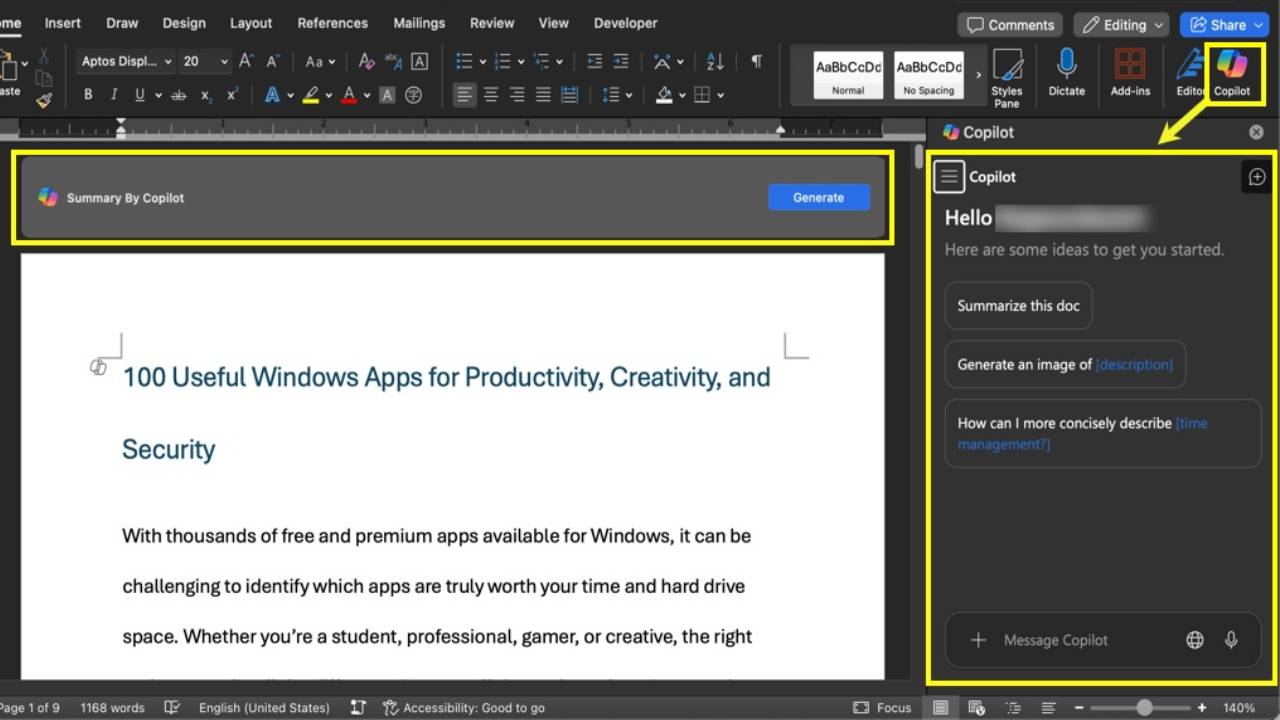Open the Comments button
This screenshot has width=1280, height=720.
click(1010, 25)
